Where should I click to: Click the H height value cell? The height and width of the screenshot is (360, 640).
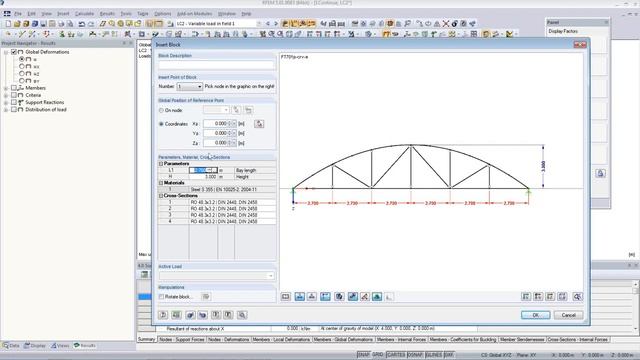[203, 177]
